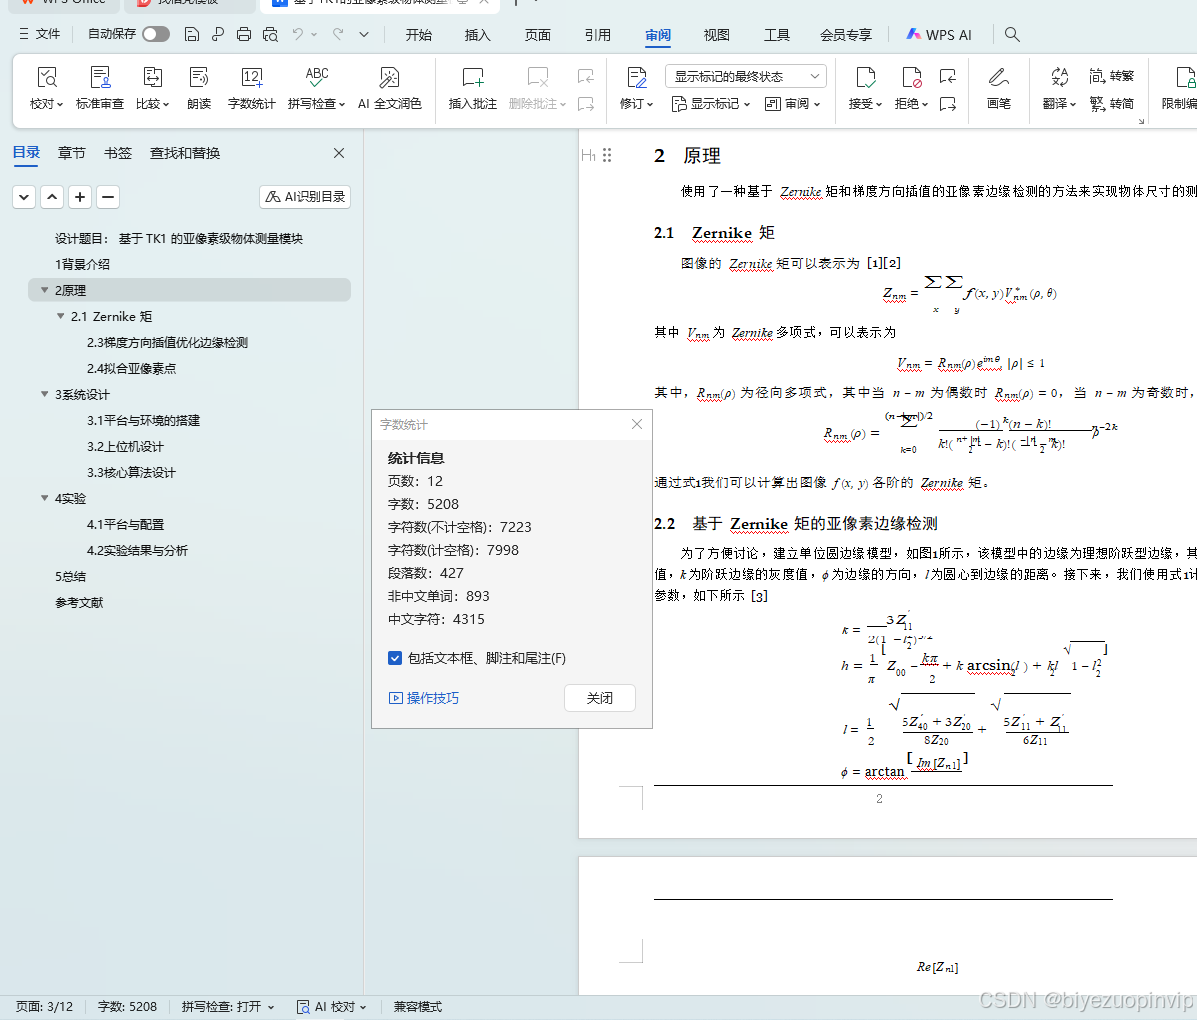The width and height of the screenshot is (1197, 1020).
Task: Click 字数: 5208 in status bar
Action: pyautogui.click(x=127, y=1007)
